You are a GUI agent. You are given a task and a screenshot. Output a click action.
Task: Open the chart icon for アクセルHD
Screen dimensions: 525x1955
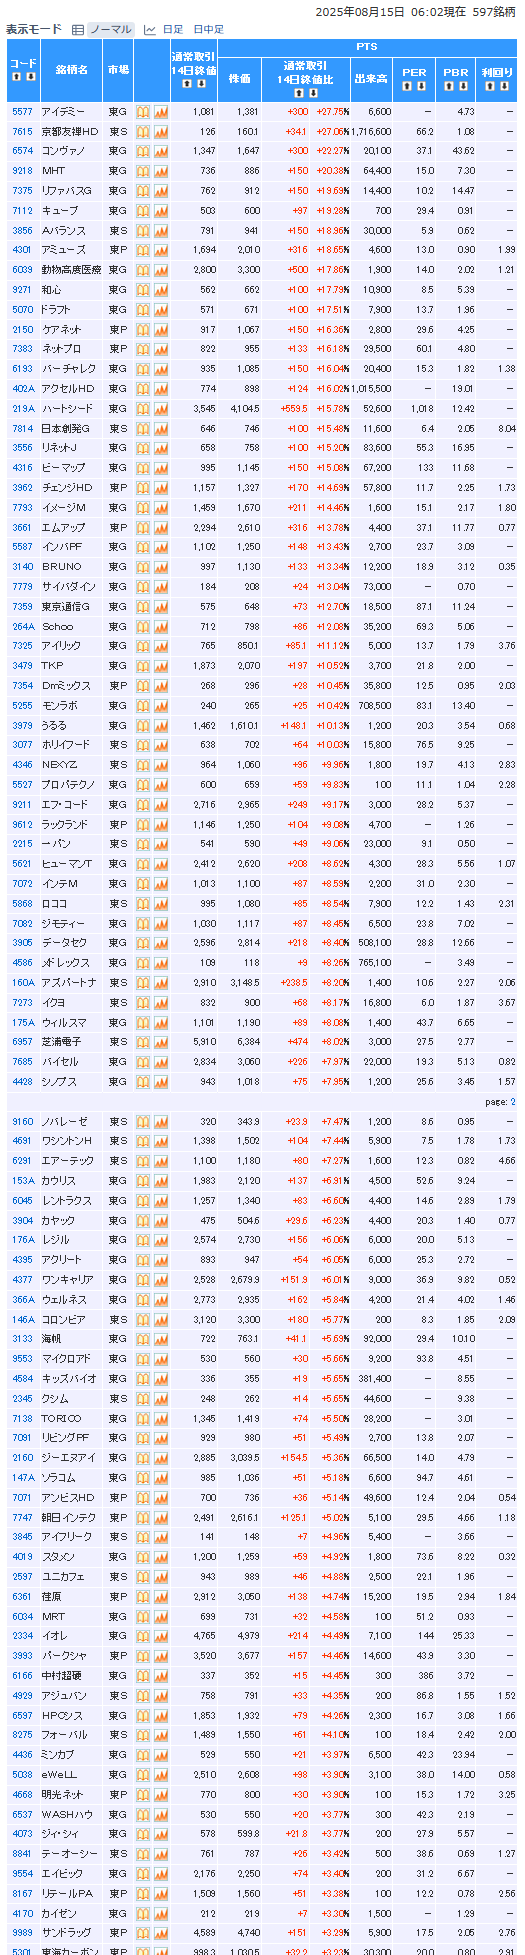(x=161, y=389)
